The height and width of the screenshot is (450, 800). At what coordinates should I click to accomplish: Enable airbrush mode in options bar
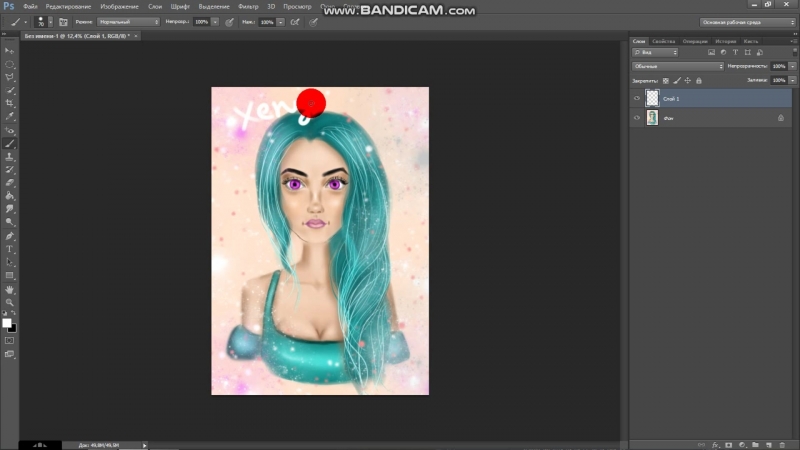coord(295,22)
